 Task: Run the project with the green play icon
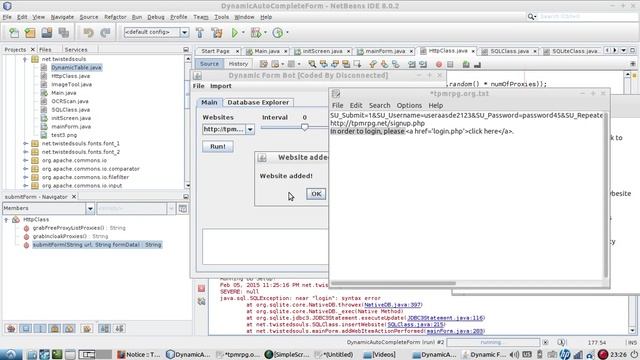[235, 33]
